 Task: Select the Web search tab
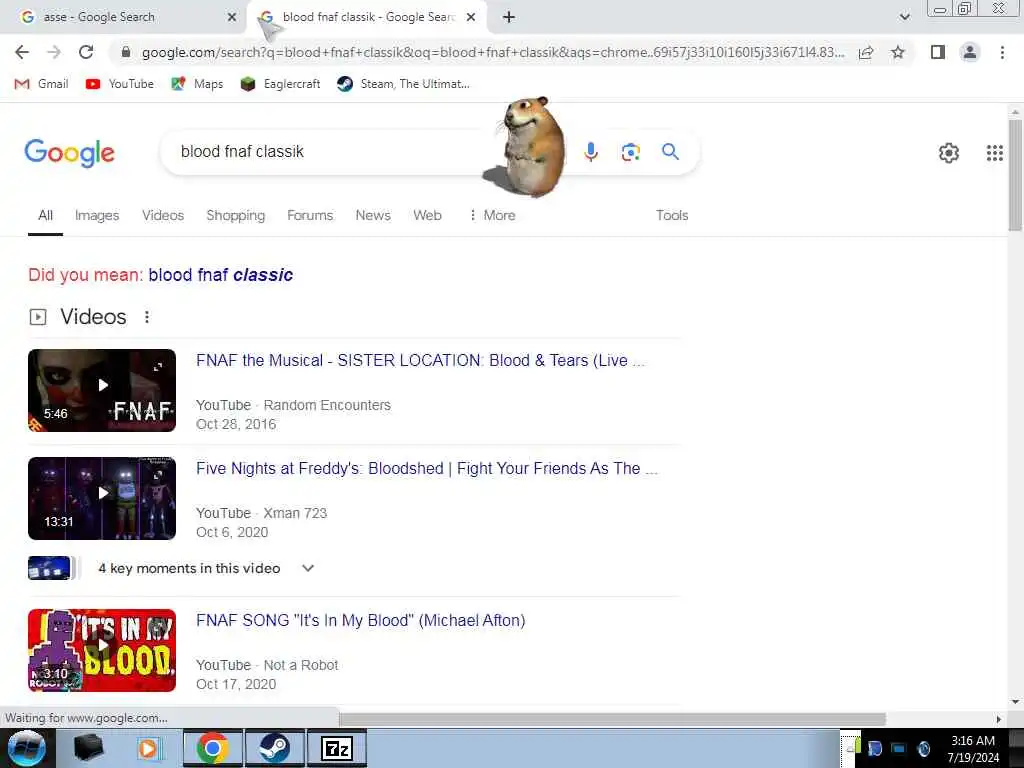pos(427,215)
